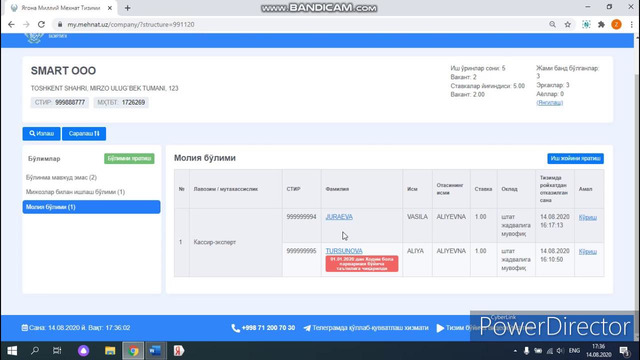Screen dimensions: 640x360
Task: Close the Ягона Миллий Меҳнат Тизими tab
Action: pos(109,8)
